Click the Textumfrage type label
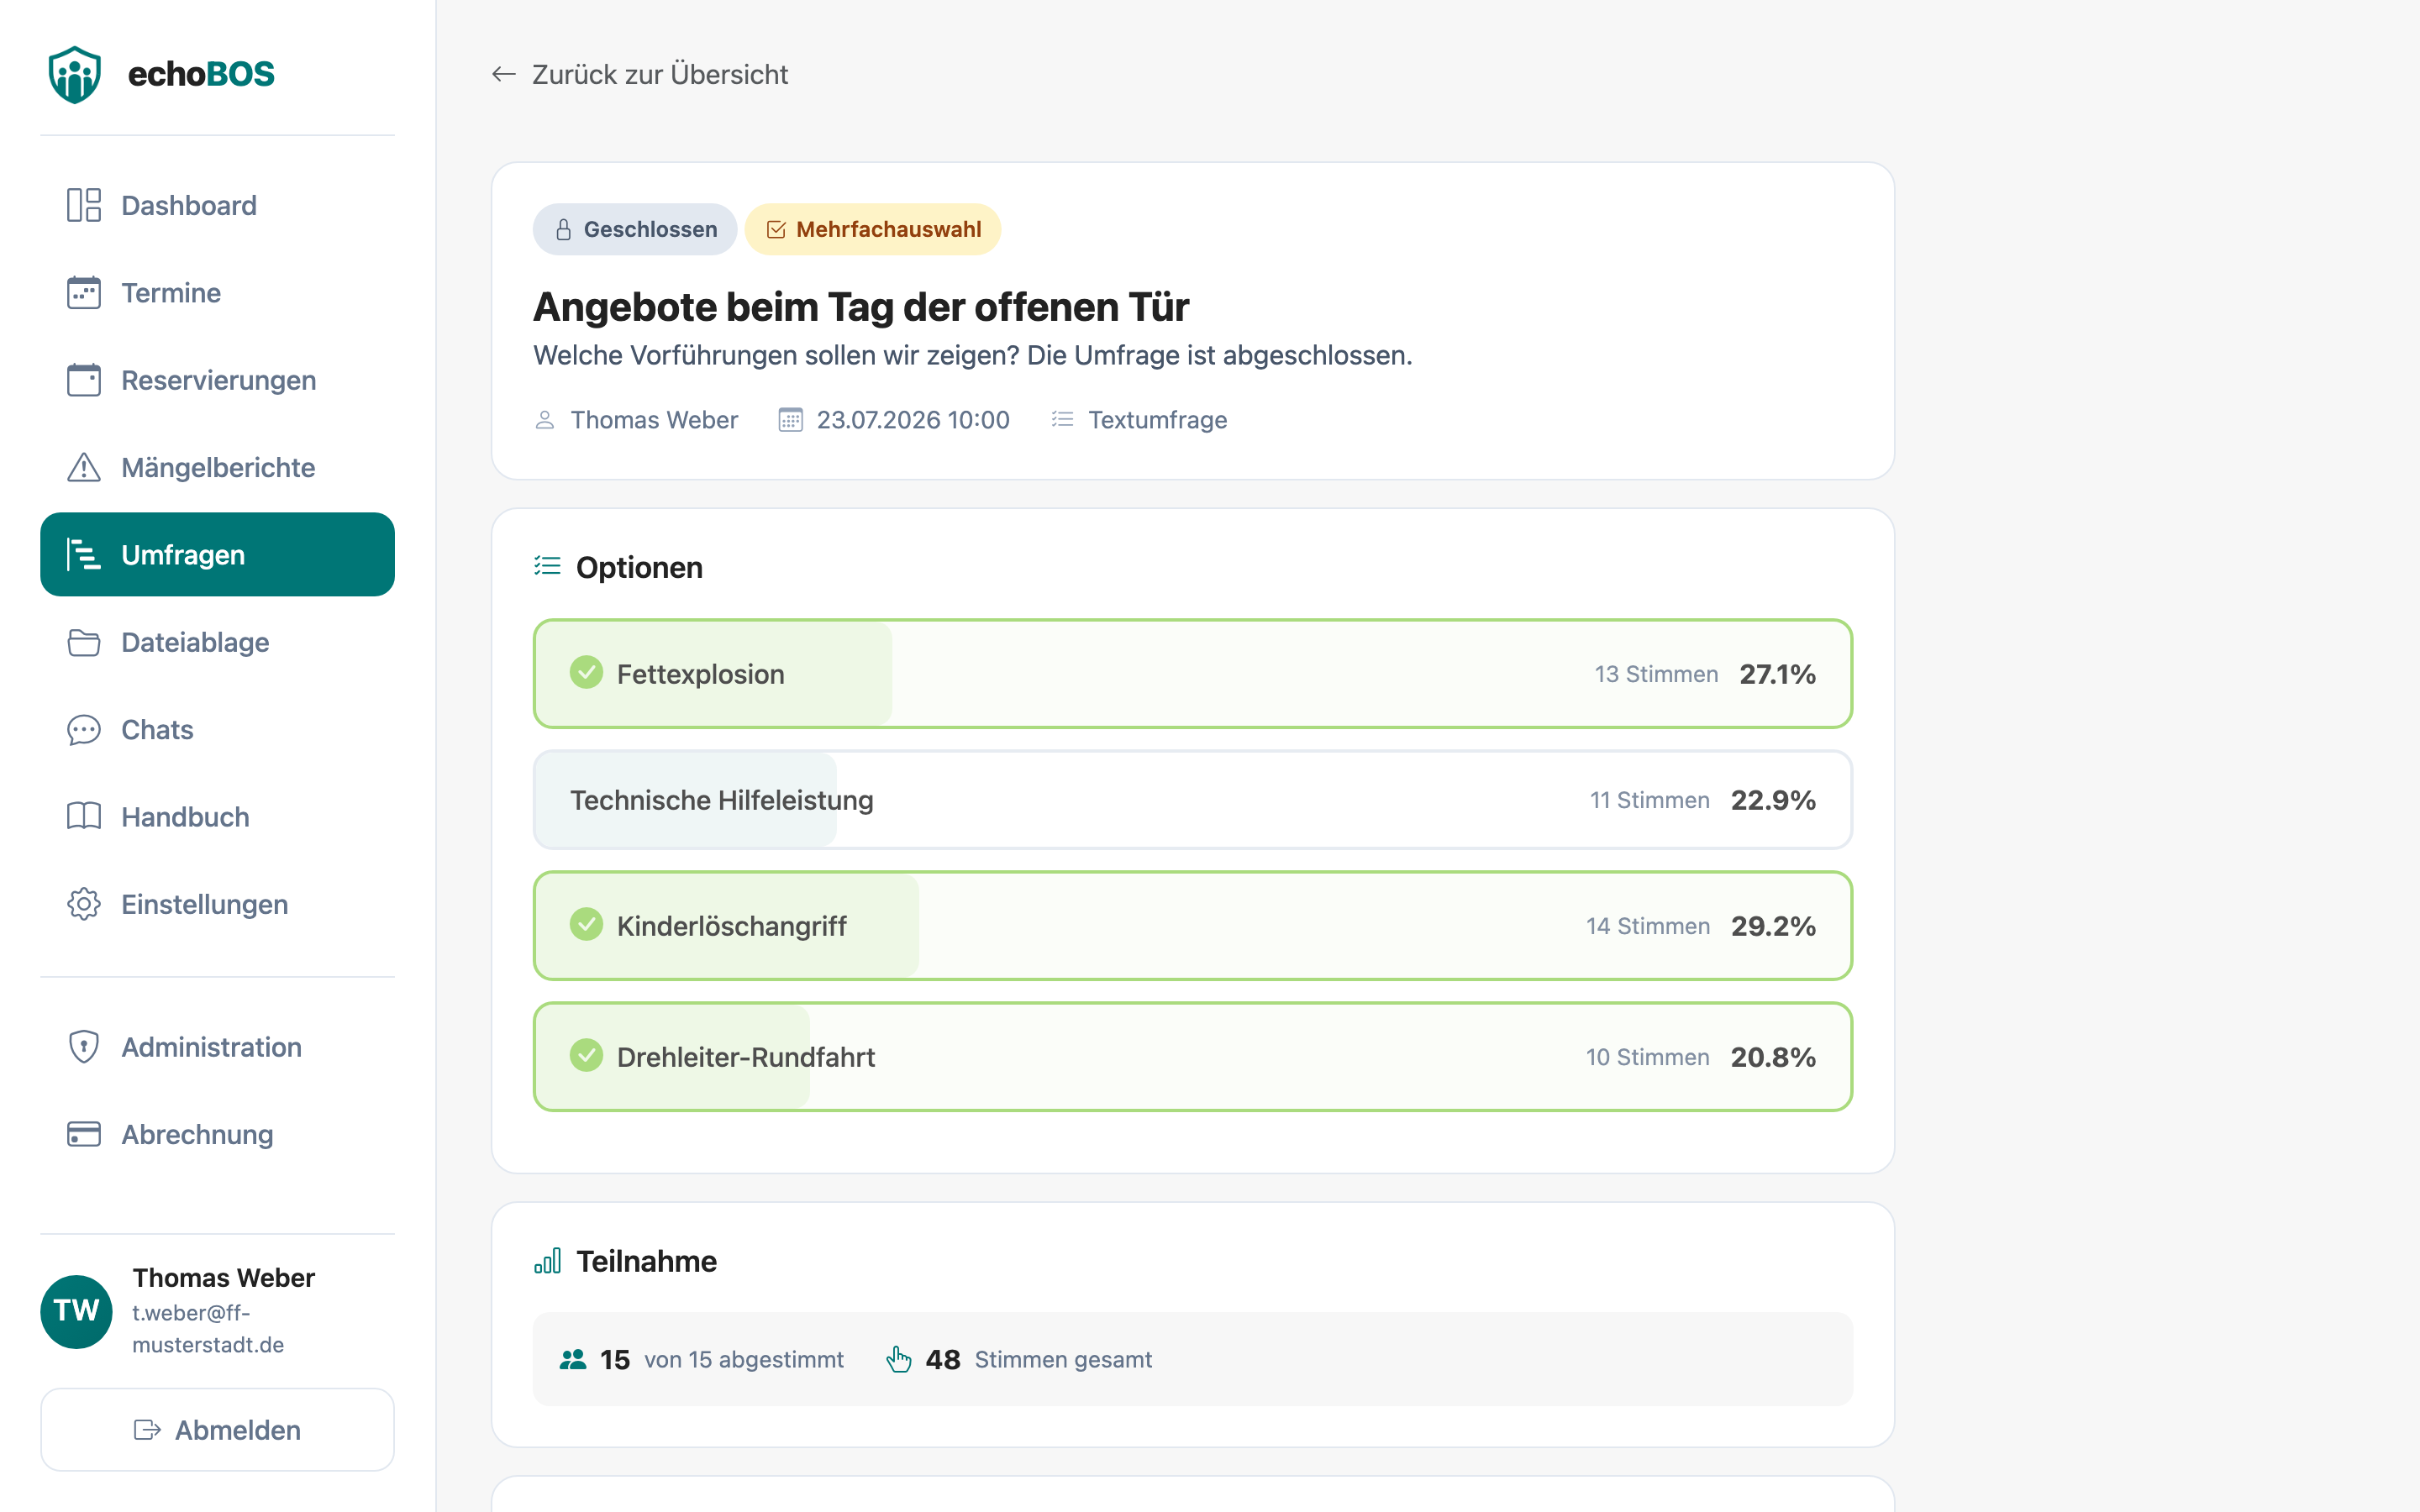Screen dimensions: 2420x1512 [1157, 420]
